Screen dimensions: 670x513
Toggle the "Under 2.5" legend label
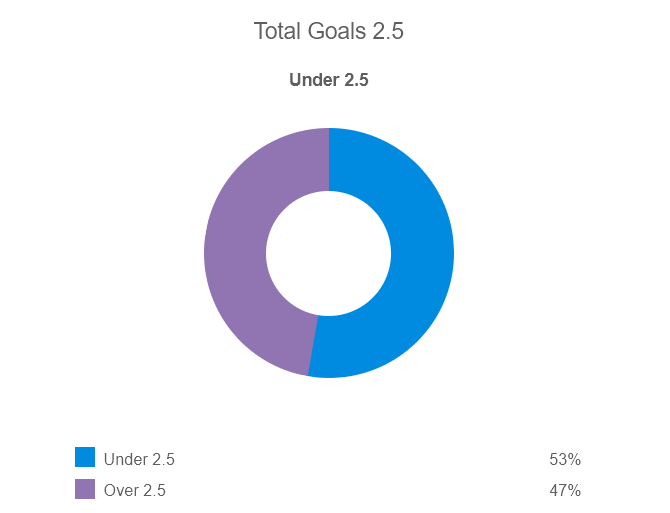coord(139,460)
